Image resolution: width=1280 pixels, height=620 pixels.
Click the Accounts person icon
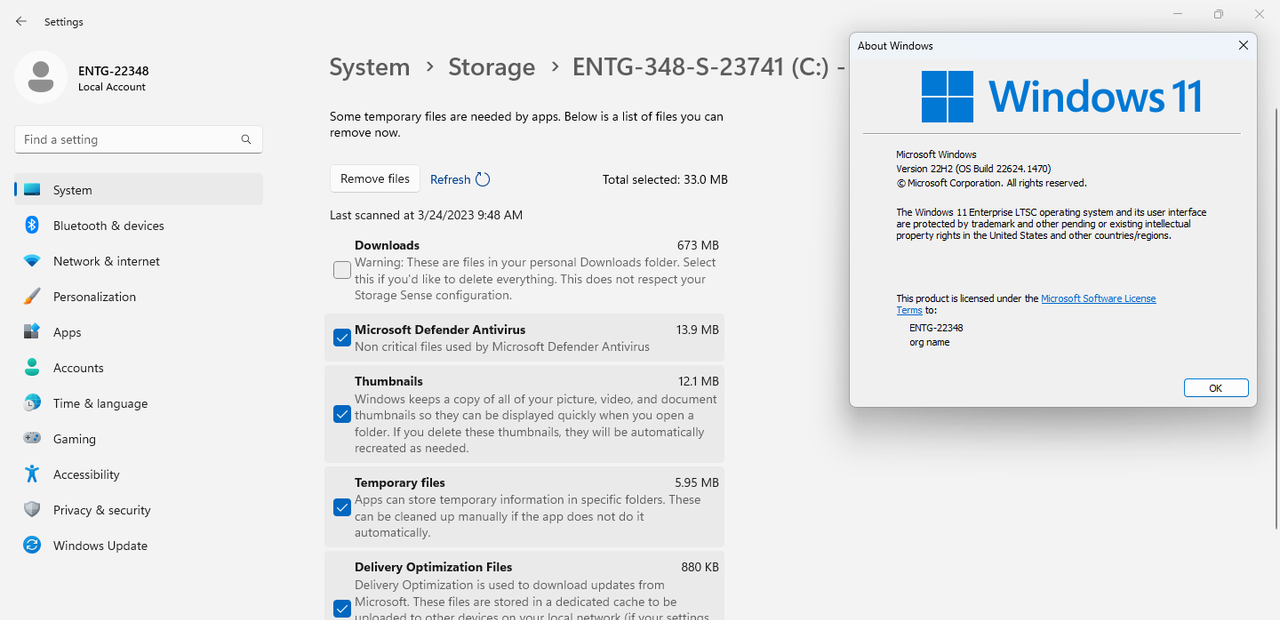click(x=32, y=367)
